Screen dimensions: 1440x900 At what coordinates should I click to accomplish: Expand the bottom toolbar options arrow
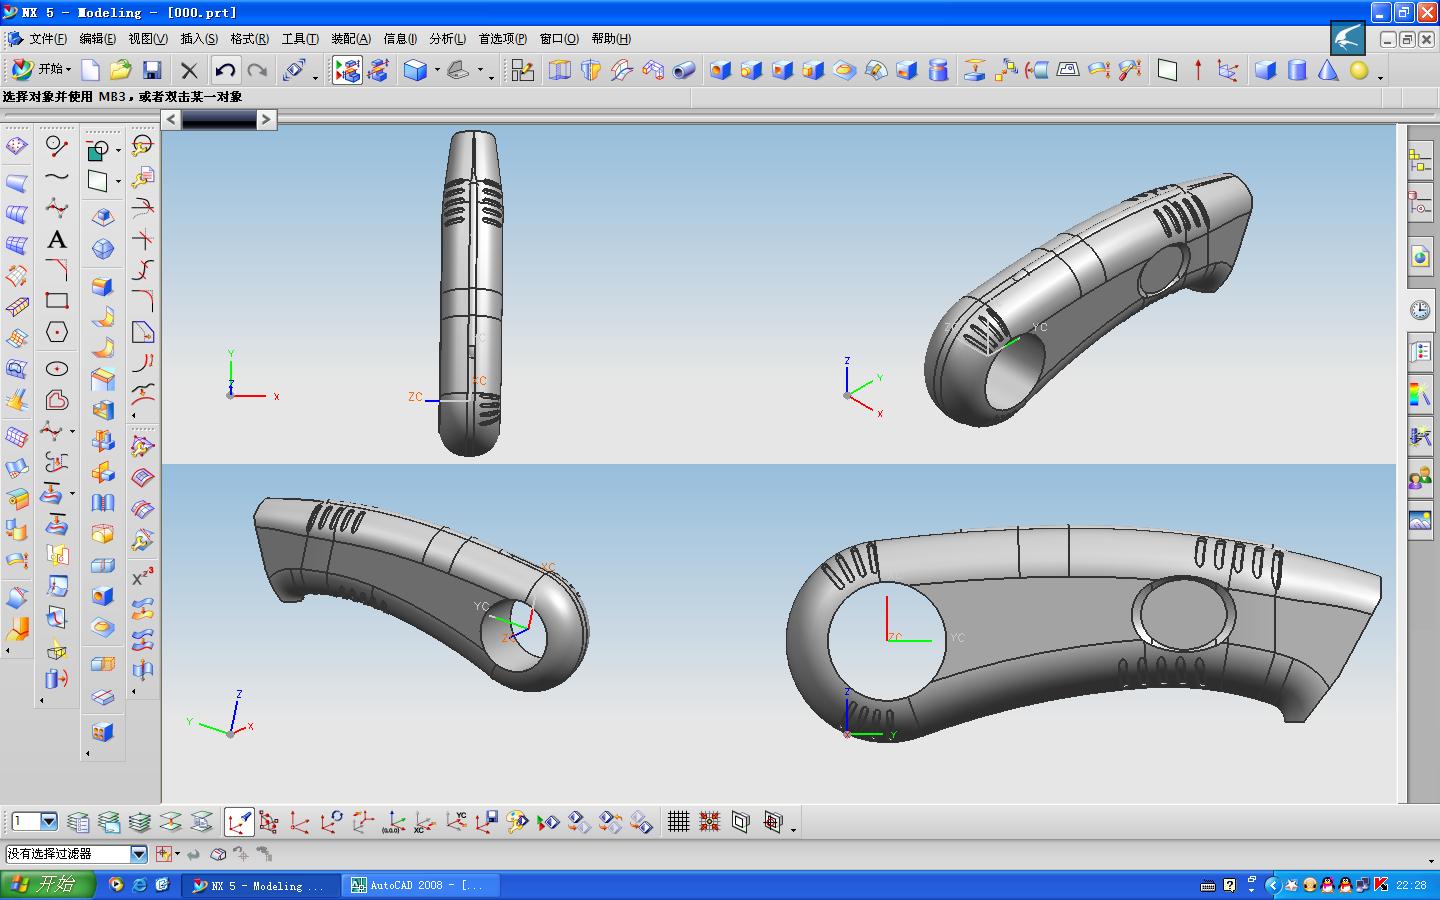point(794,829)
